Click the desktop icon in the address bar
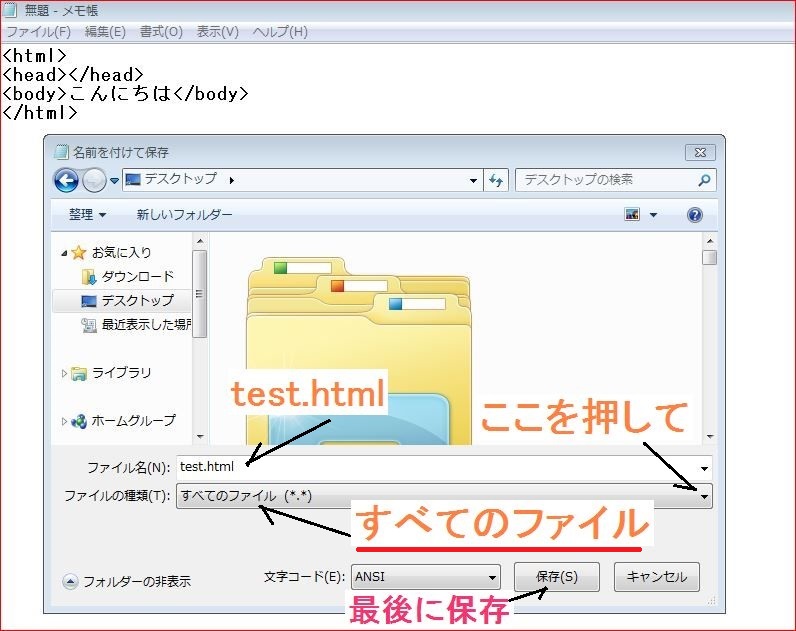The width and height of the screenshot is (796, 631). [x=132, y=179]
